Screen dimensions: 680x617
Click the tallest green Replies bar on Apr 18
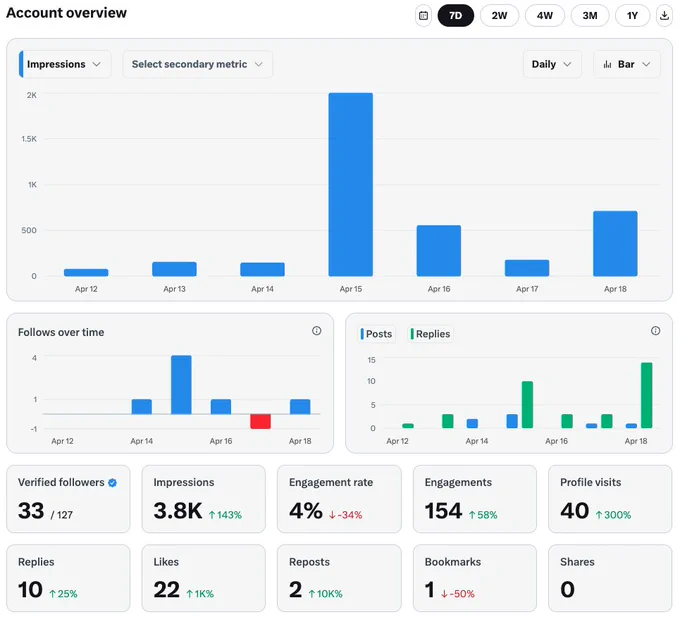646,395
